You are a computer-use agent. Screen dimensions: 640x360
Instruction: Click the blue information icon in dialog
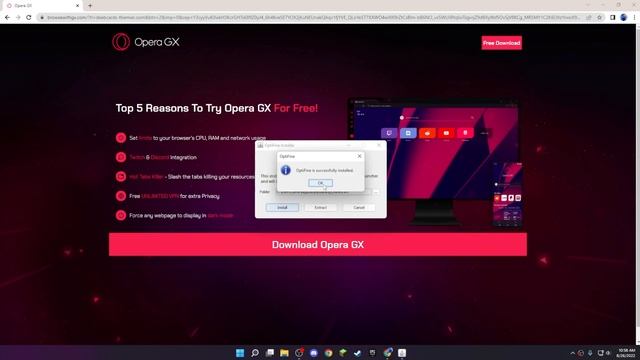point(286,170)
